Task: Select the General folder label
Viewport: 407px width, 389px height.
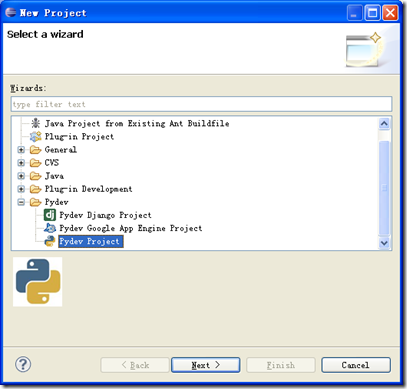Action: (61, 150)
